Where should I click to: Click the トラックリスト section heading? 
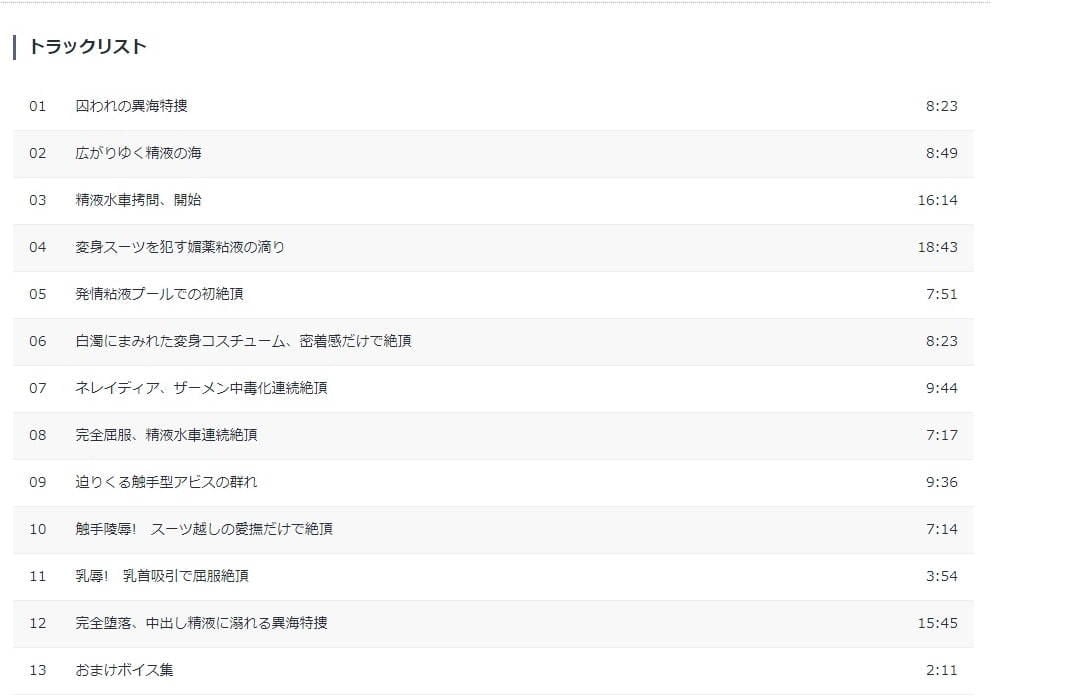(x=87, y=47)
